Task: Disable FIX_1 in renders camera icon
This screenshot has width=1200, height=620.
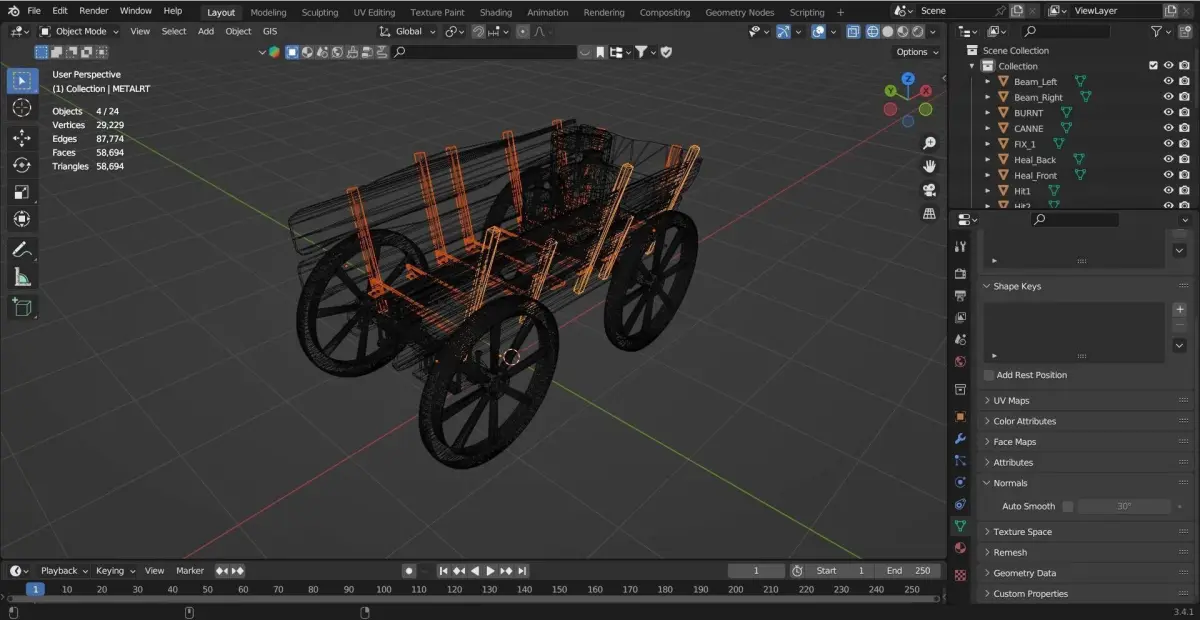Action: click(x=1184, y=144)
